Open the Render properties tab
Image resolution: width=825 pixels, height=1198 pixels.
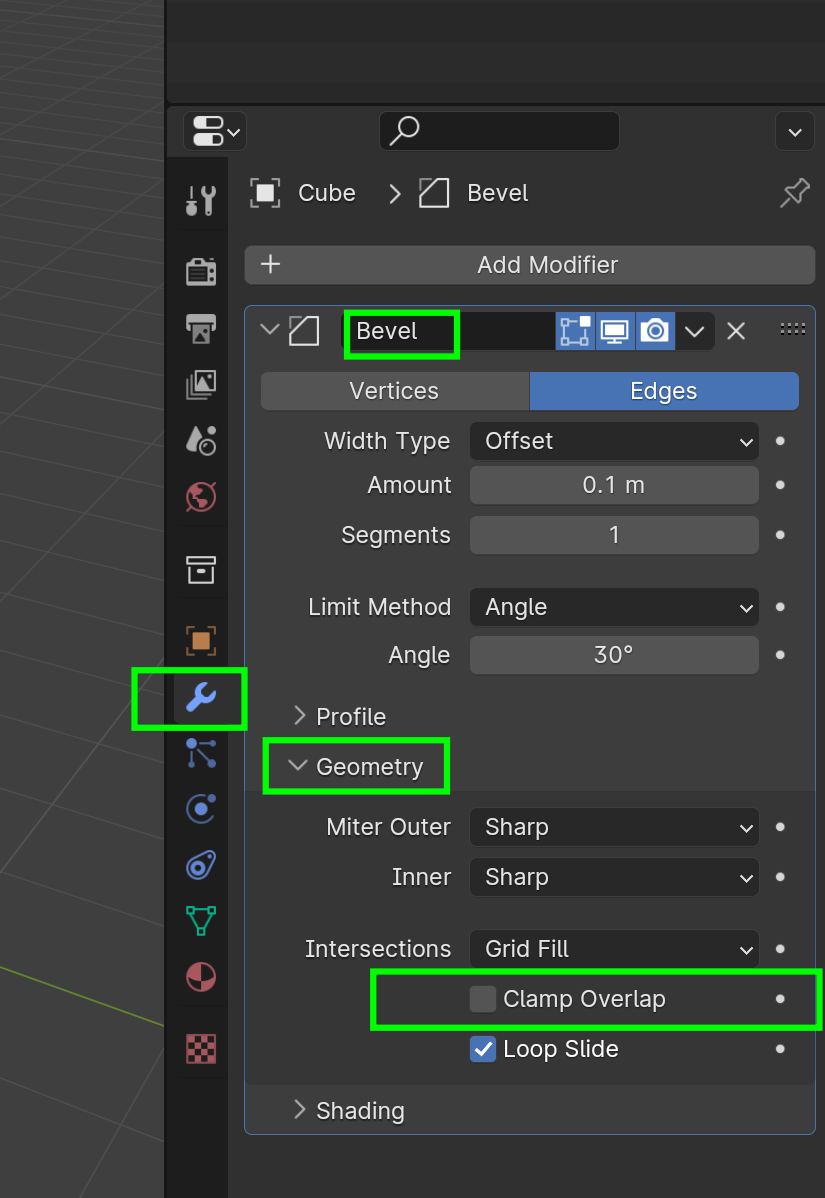(x=200, y=271)
